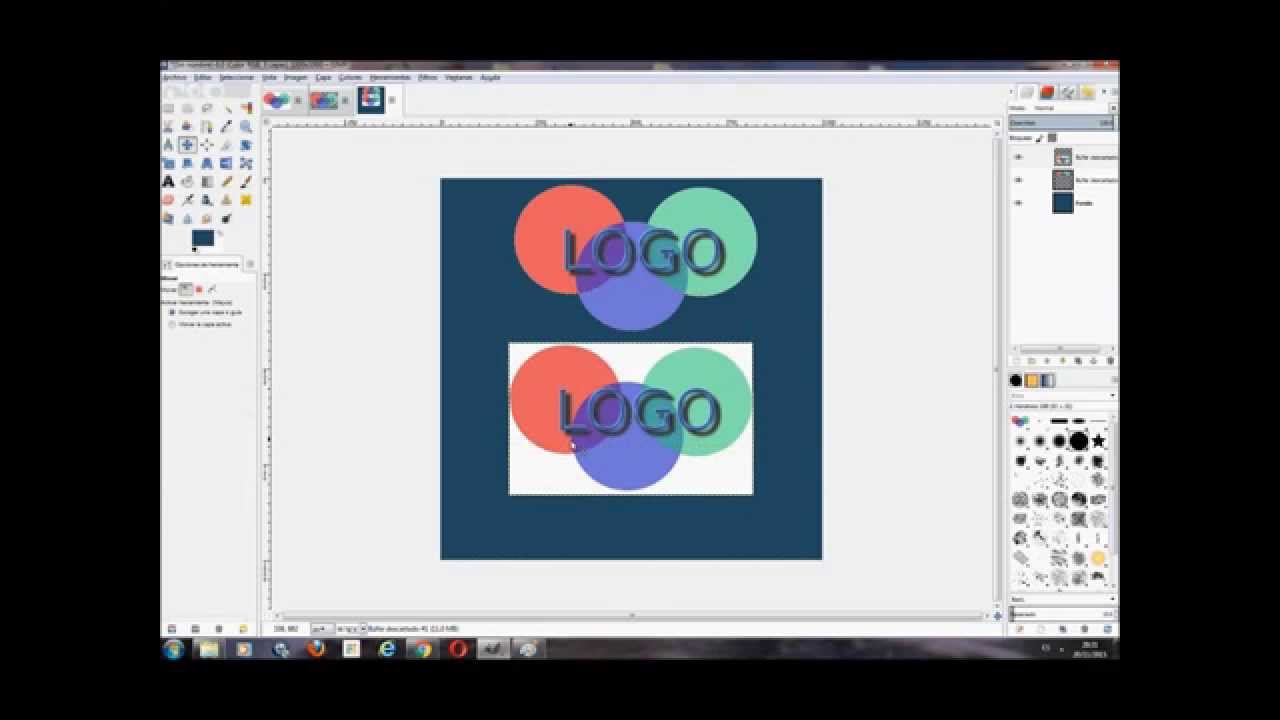
Task: Open the Editar menu
Action: [x=203, y=77]
